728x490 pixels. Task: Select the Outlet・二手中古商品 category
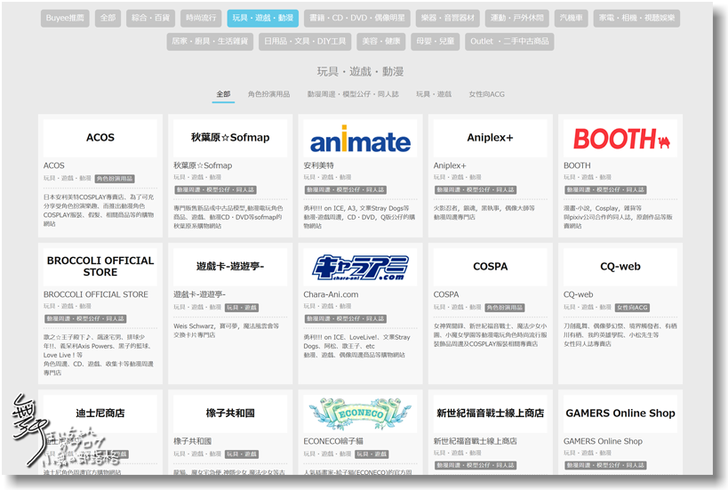510,42
